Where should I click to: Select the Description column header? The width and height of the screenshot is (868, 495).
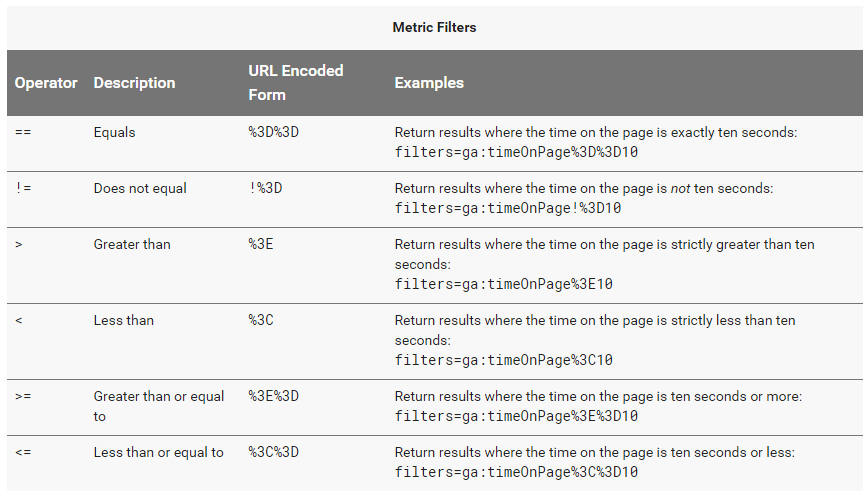tap(134, 82)
